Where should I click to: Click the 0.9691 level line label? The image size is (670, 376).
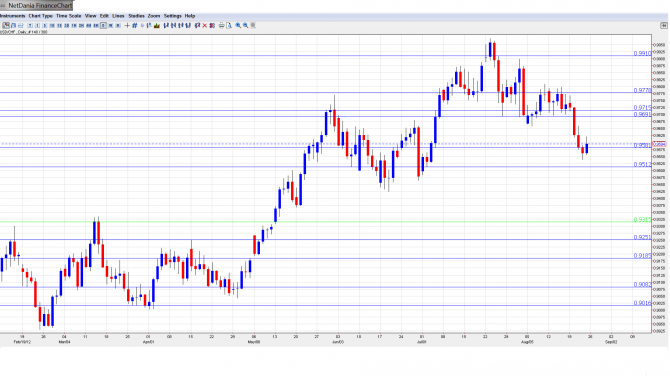click(x=642, y=115)
